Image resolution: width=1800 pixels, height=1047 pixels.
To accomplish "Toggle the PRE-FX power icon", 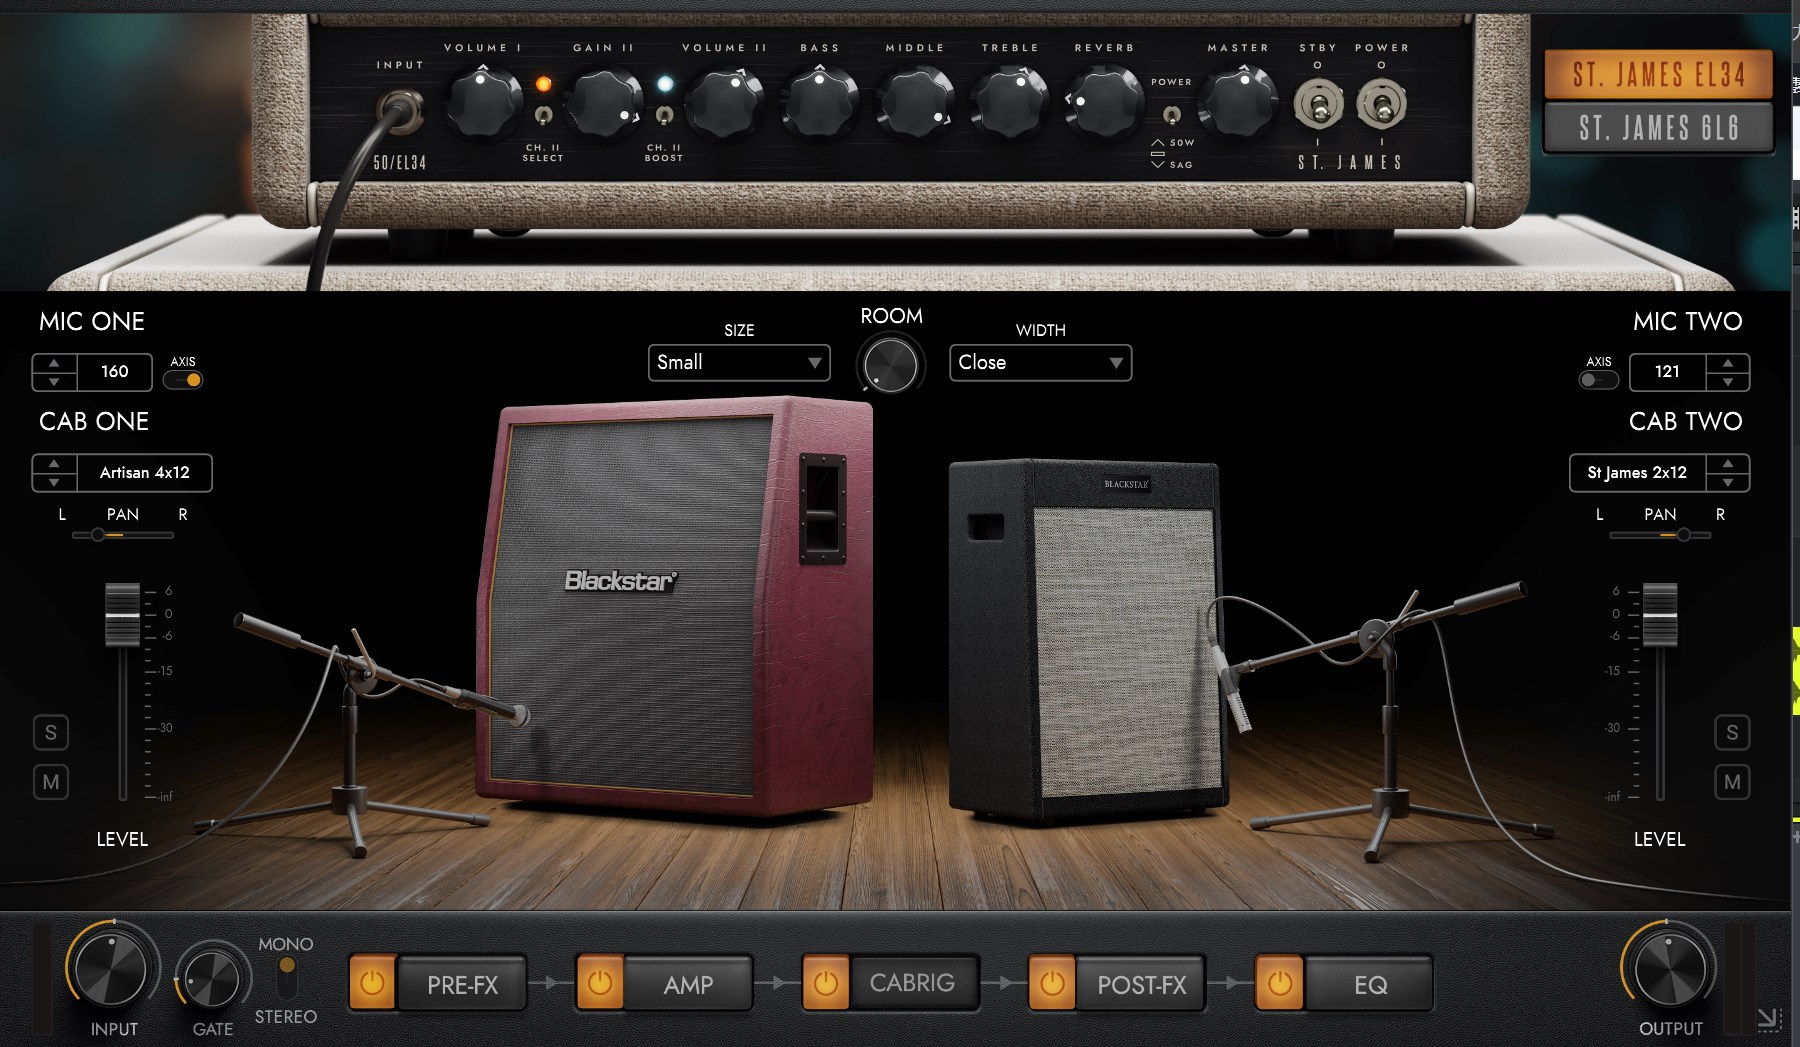I will point(372,984).
